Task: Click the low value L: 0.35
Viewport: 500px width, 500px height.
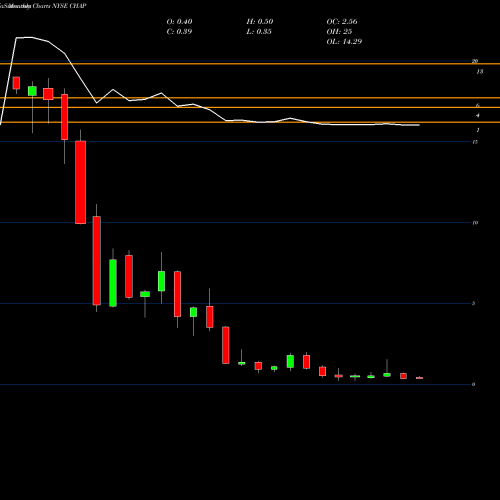Action: [259, 32]
